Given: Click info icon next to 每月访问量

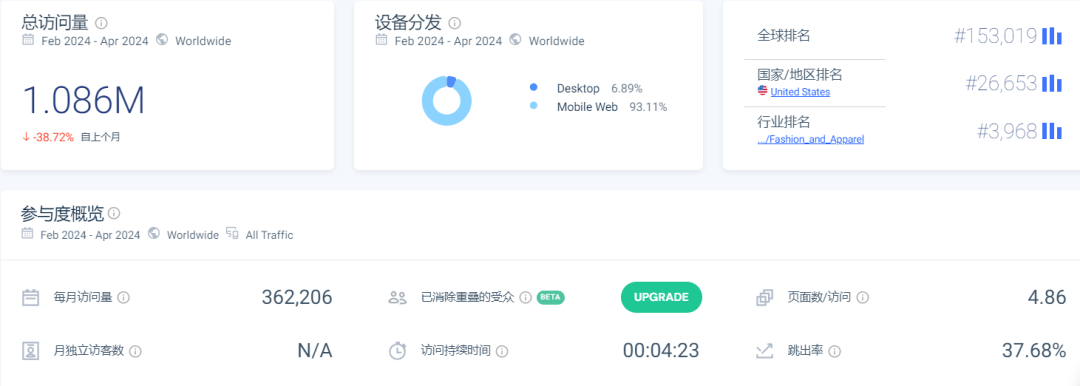Looking at the screenshot, I should point(123,298).
